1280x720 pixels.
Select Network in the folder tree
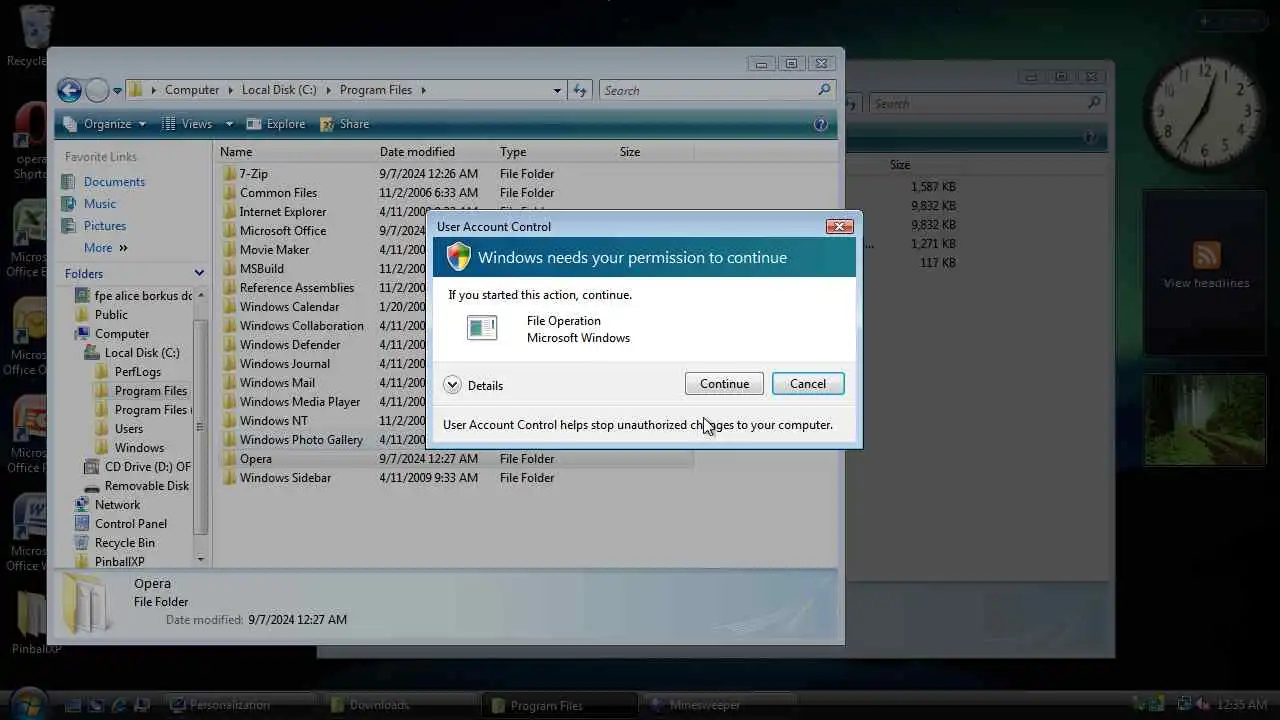tap(117, 505)
